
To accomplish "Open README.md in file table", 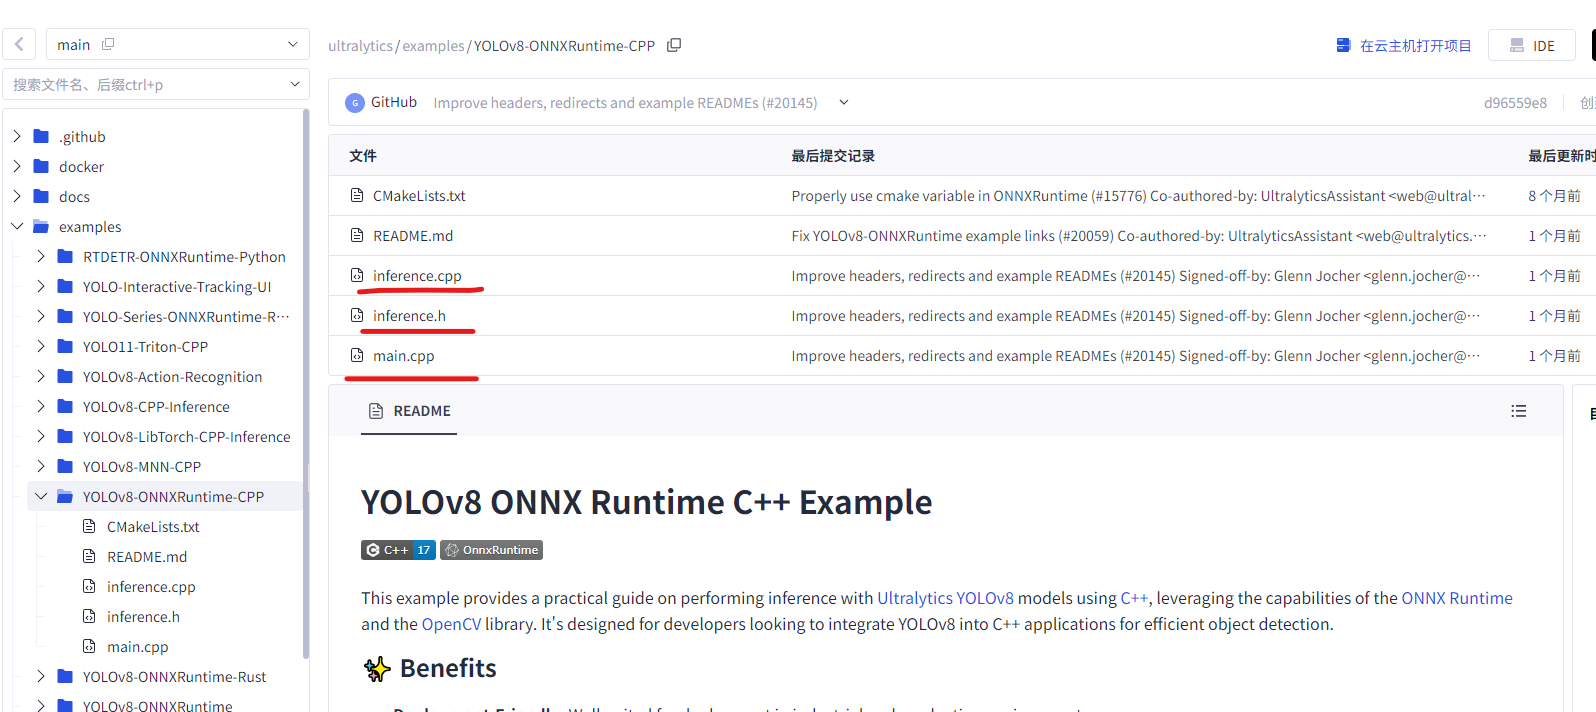I will coord(413,236).
